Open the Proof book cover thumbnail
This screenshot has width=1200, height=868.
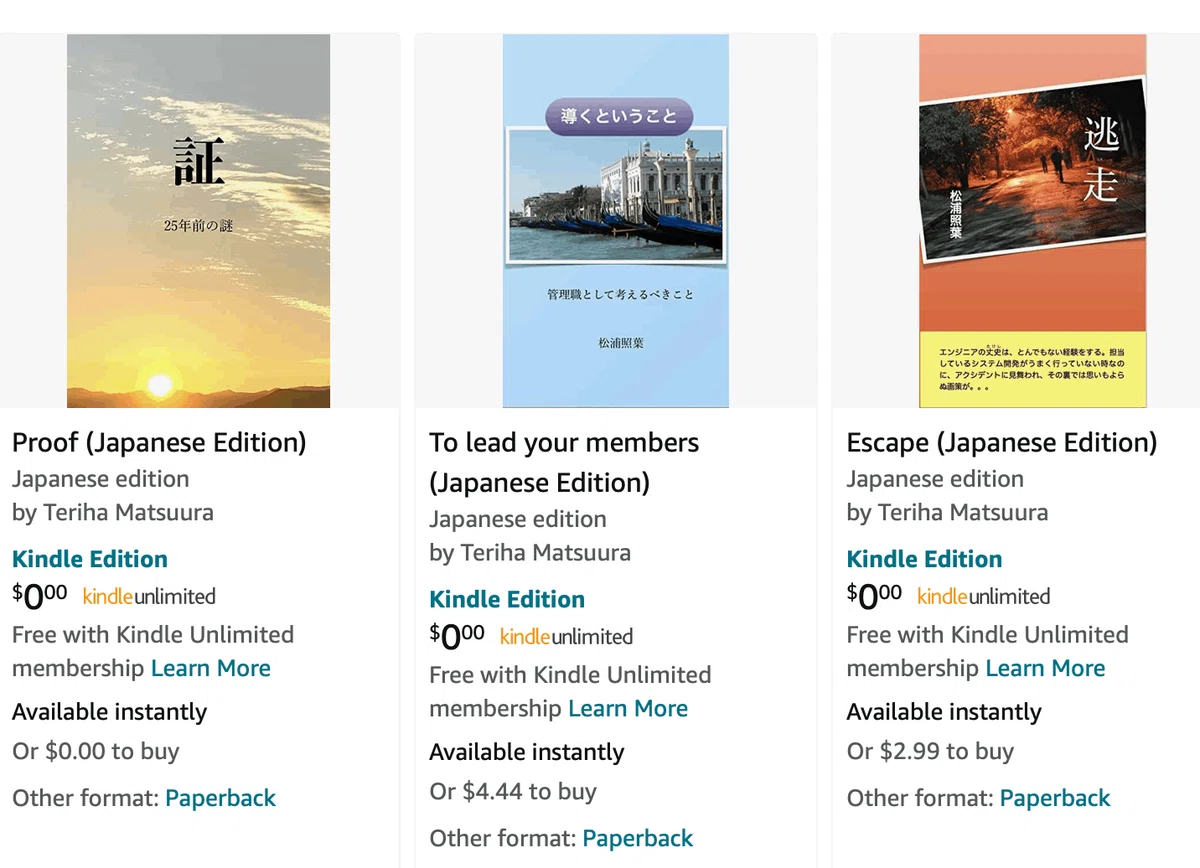tap(198, 221)
